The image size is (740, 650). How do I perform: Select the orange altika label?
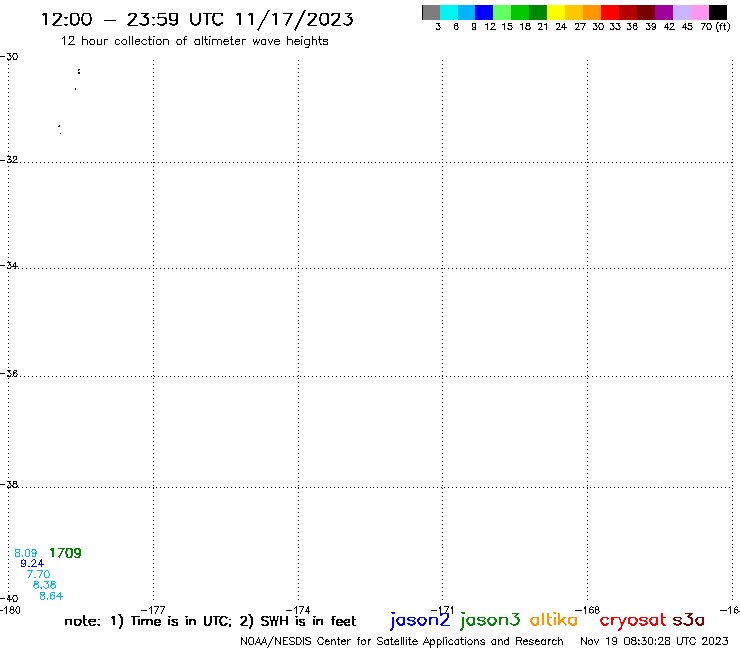click(x=554, y=620)
